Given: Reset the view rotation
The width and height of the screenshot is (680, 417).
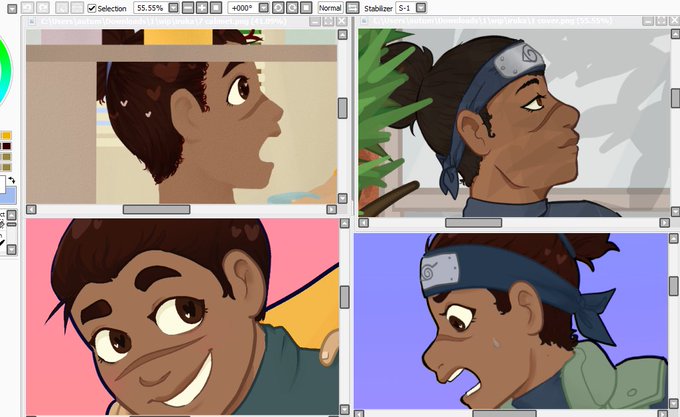Looking at the screenshot, I should pyautogui.click(x=306, y=8).
